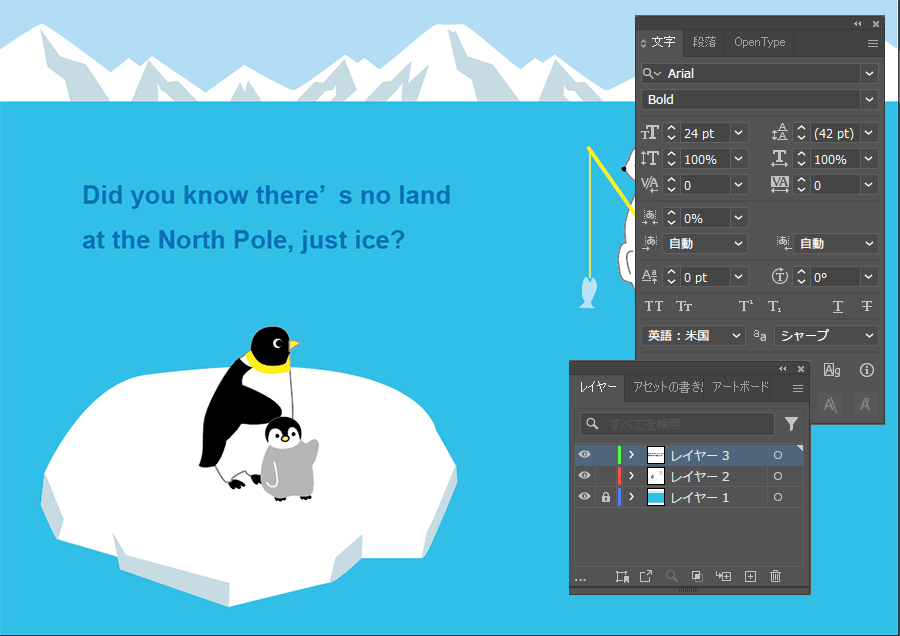Click the レイヤー 1 blue thumbnail
The width and height of the screenshot is (900, 636).
[656, 497]
